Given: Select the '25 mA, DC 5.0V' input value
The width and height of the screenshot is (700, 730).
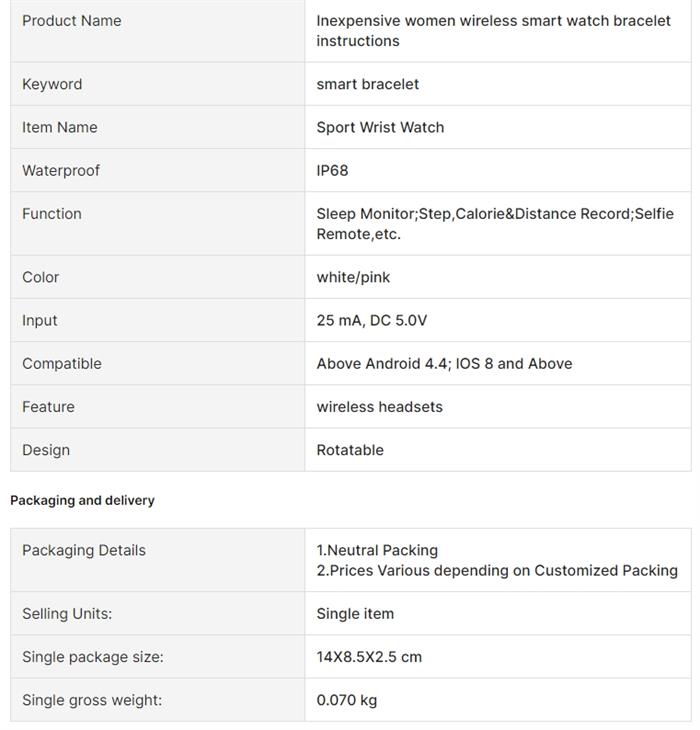Looking at the screenshot, I should [x=372, y=320].
